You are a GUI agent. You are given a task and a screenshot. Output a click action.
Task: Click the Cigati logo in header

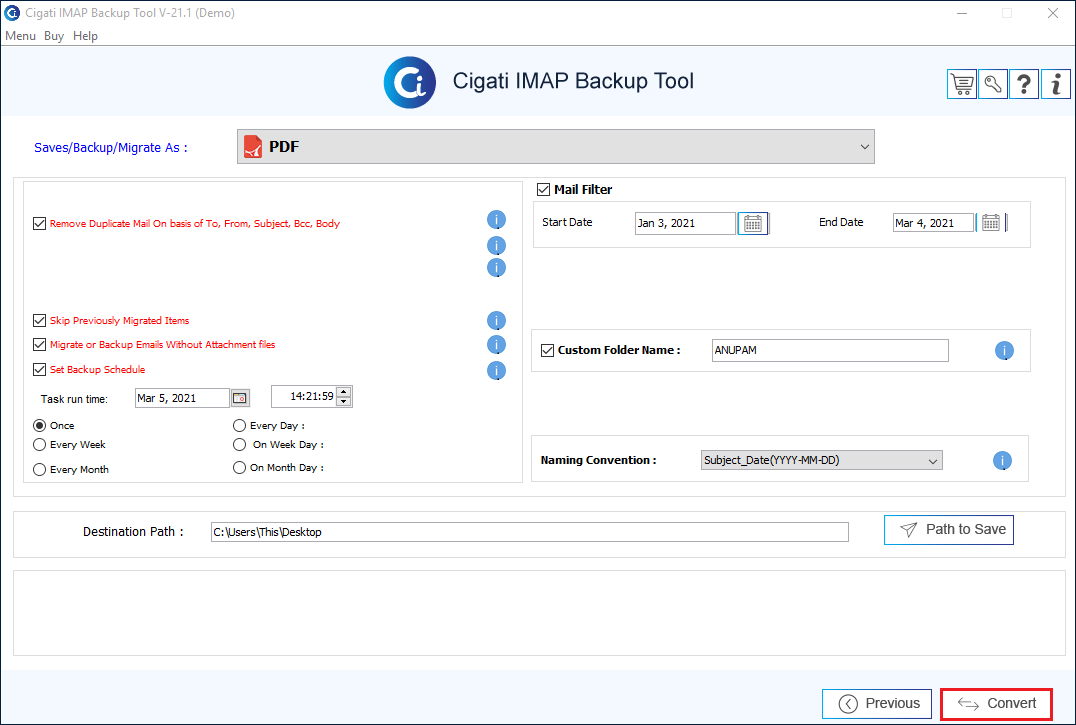(x=410, y=82)
